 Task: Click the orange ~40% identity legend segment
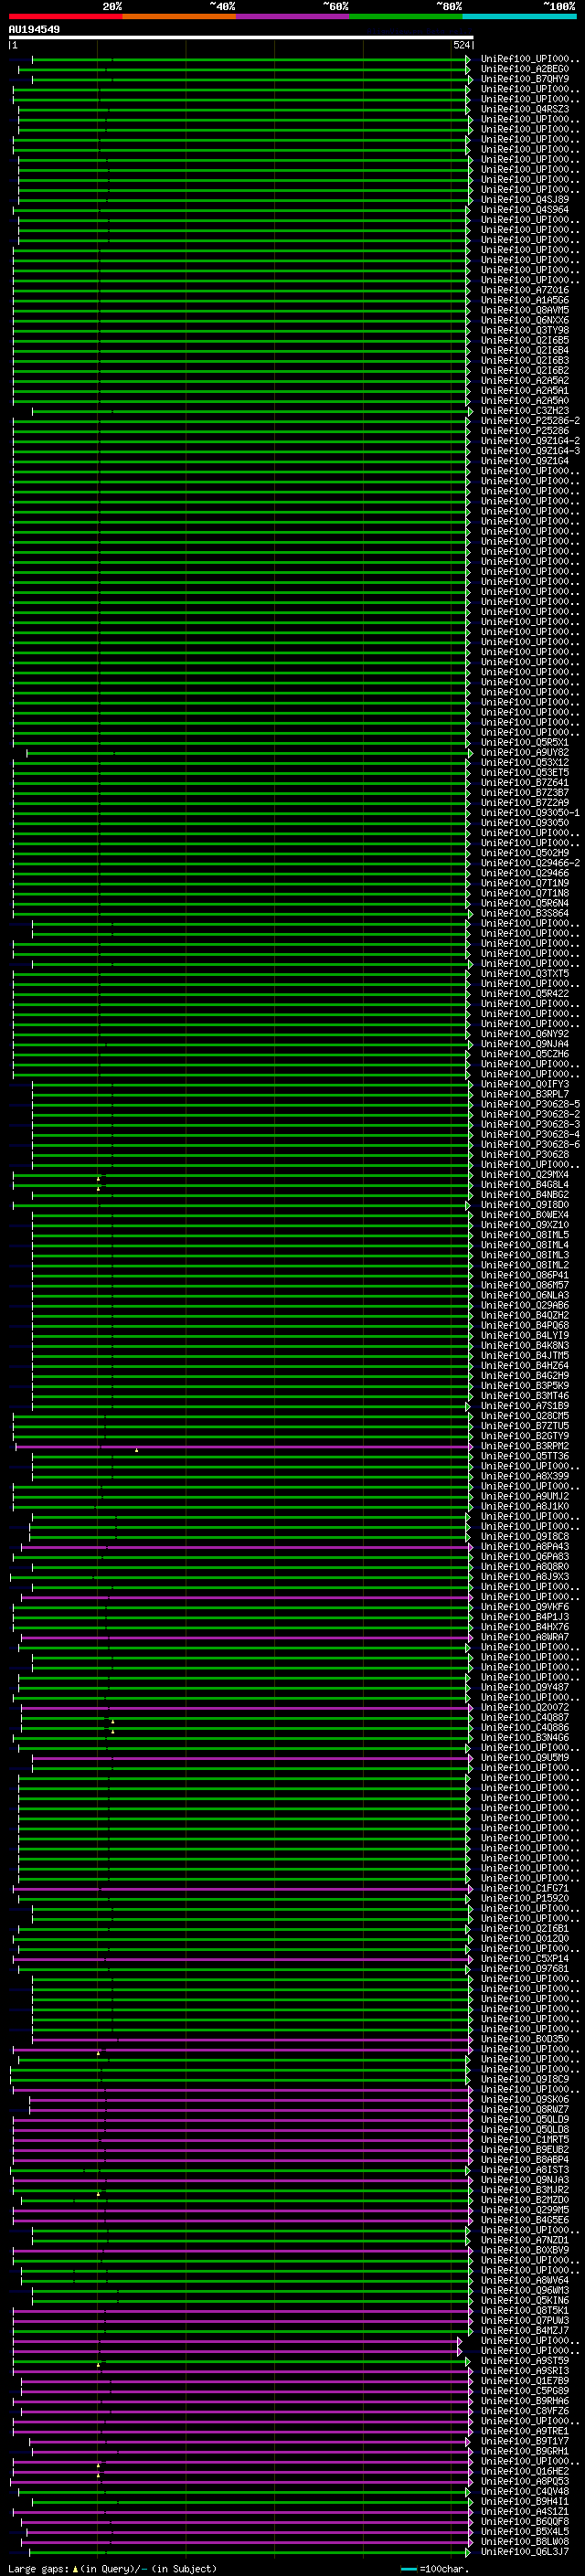tap(179, 16)
